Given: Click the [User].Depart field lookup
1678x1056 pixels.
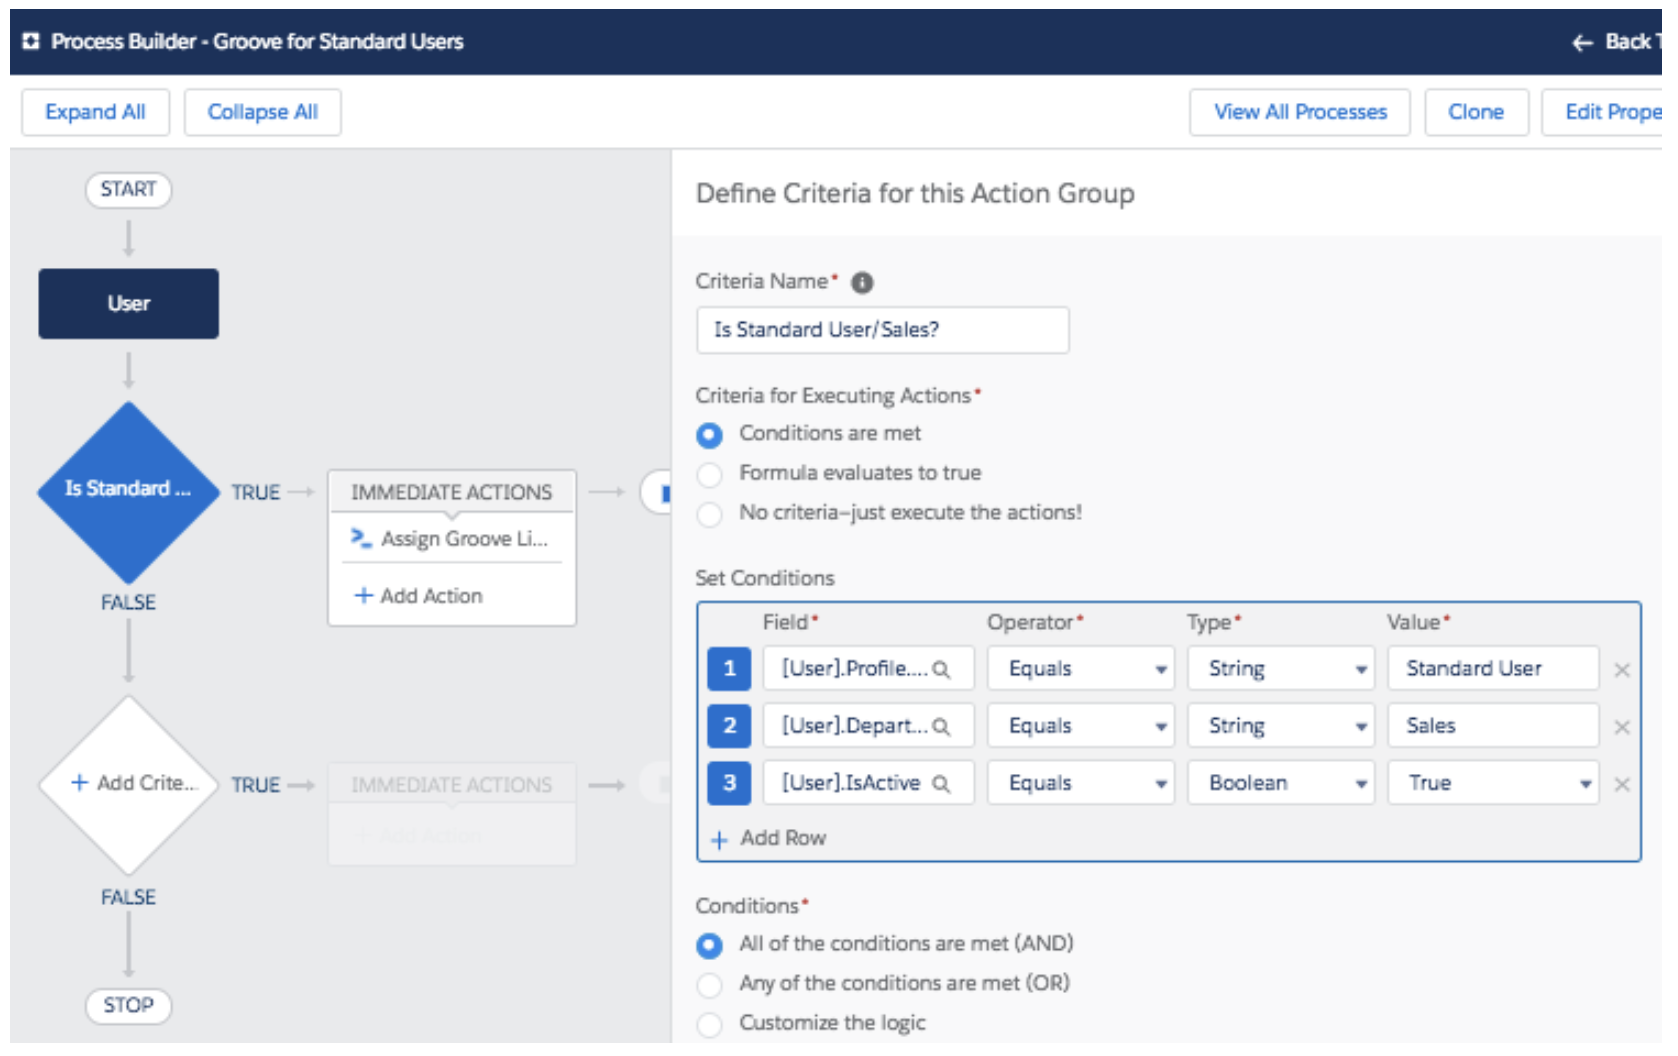Looking at the screenshot, I should (x=869, y=725).
